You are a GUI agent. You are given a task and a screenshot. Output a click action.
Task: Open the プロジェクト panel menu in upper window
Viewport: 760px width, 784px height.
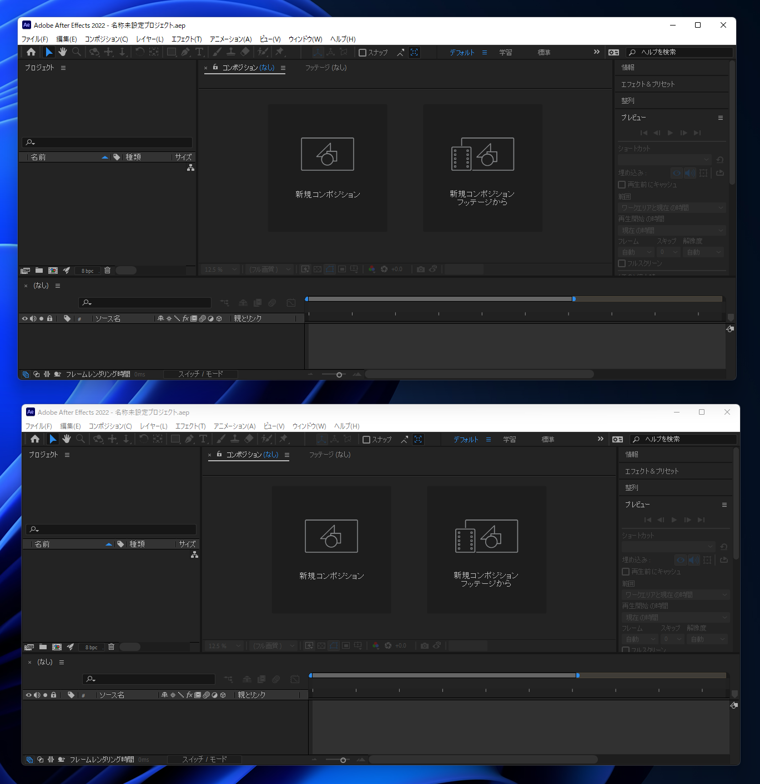pyautogui.click(x=63, y=68)
